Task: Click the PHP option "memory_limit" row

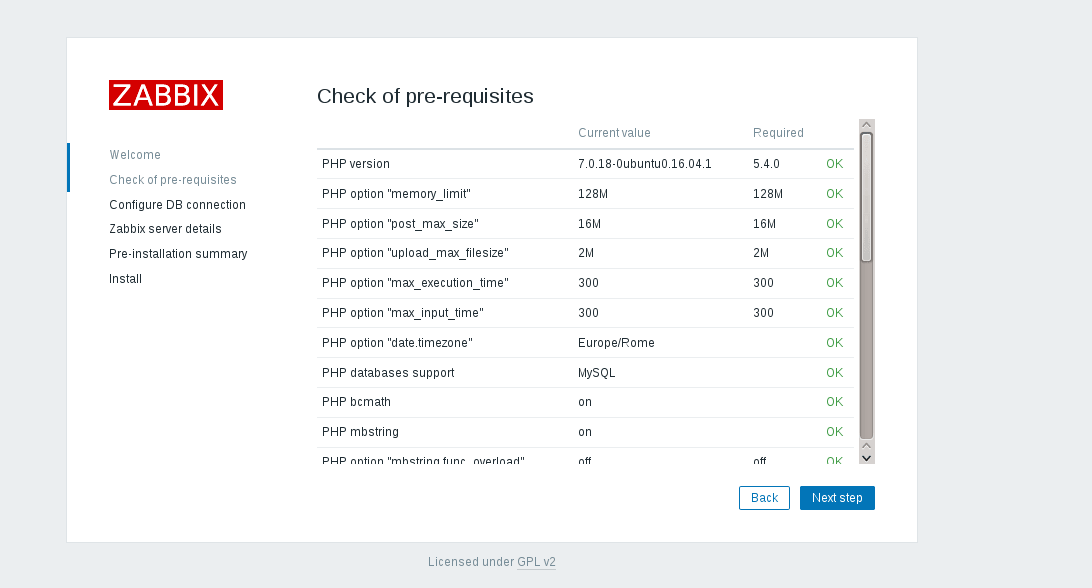Action: (396, 194)
